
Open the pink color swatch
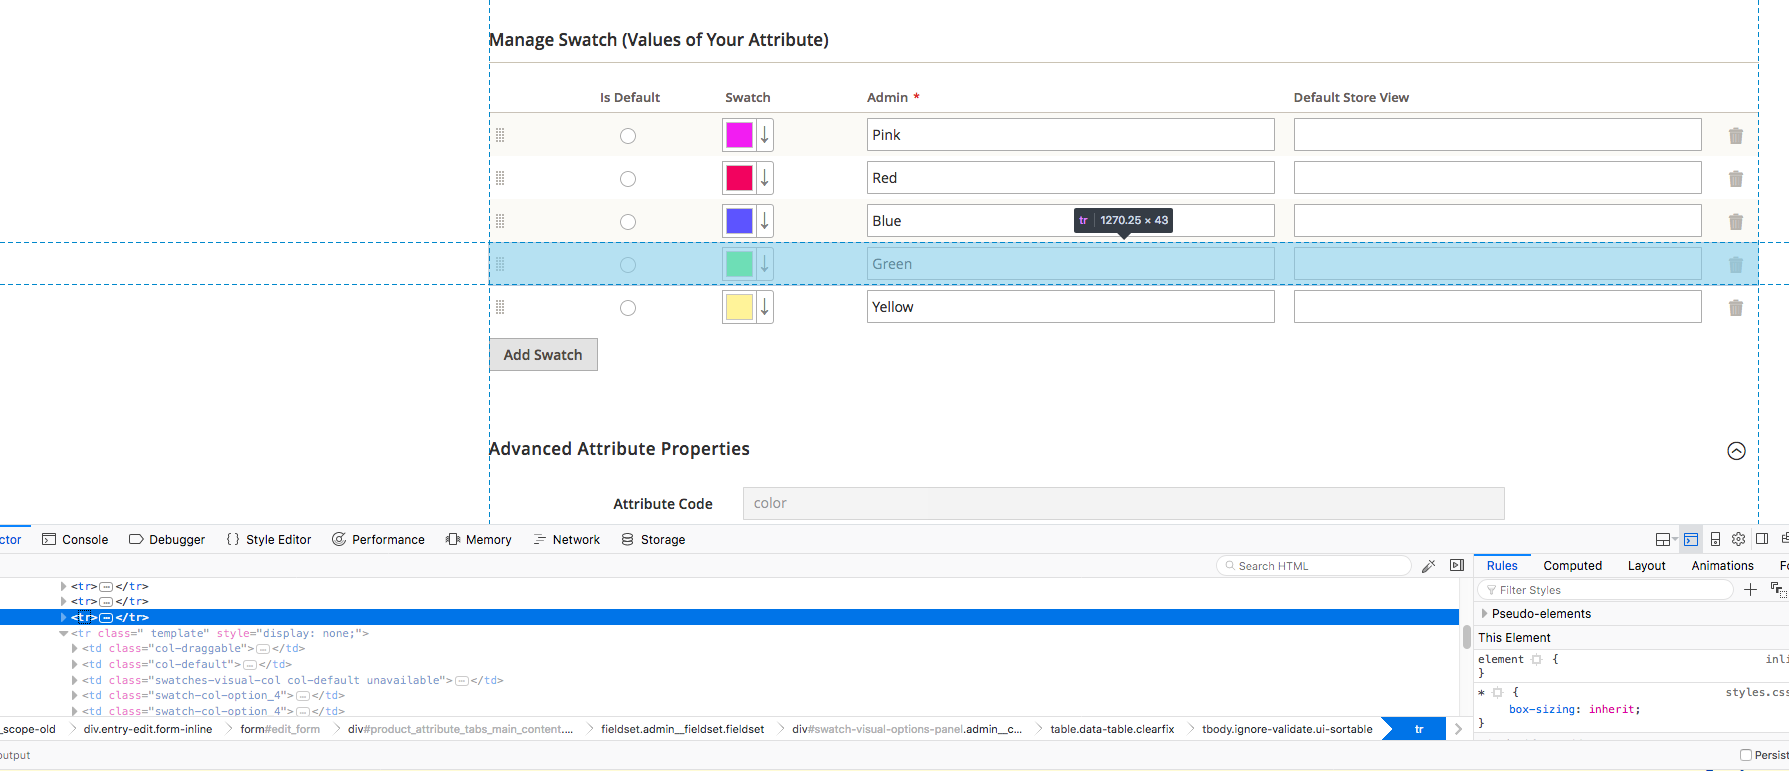point(739,135)
